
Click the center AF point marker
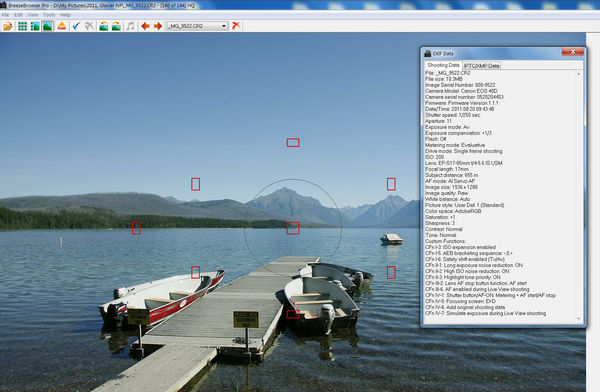pos(293,228)
